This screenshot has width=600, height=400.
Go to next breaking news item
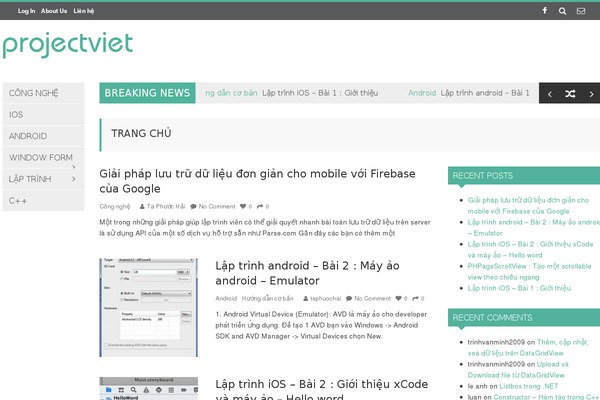point(591,94)
